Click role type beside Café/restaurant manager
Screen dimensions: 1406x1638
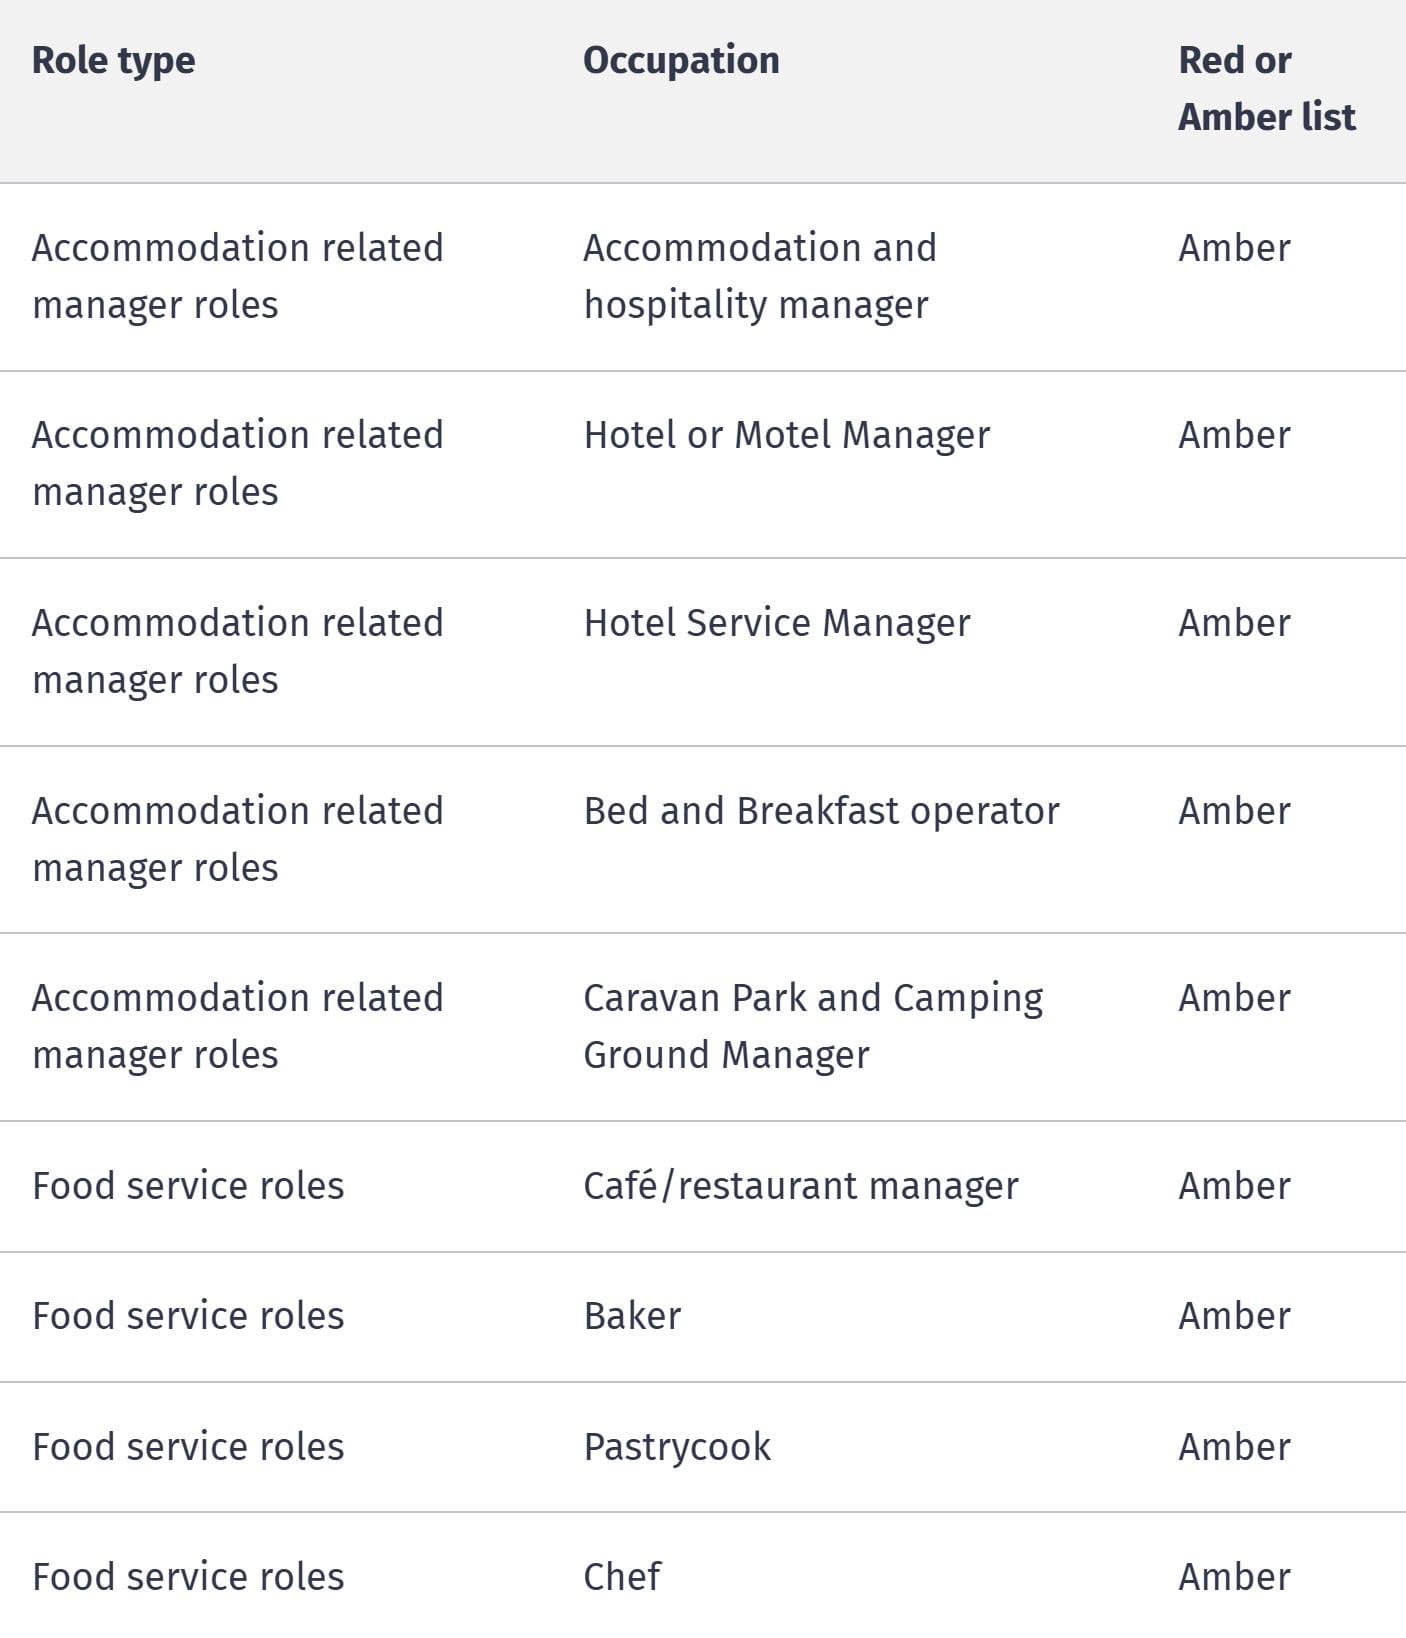(188, 1186)
